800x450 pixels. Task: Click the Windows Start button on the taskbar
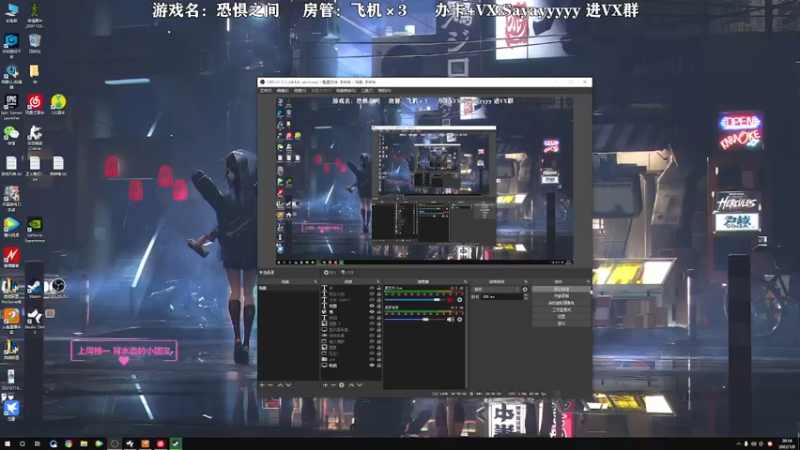point(7,444)
